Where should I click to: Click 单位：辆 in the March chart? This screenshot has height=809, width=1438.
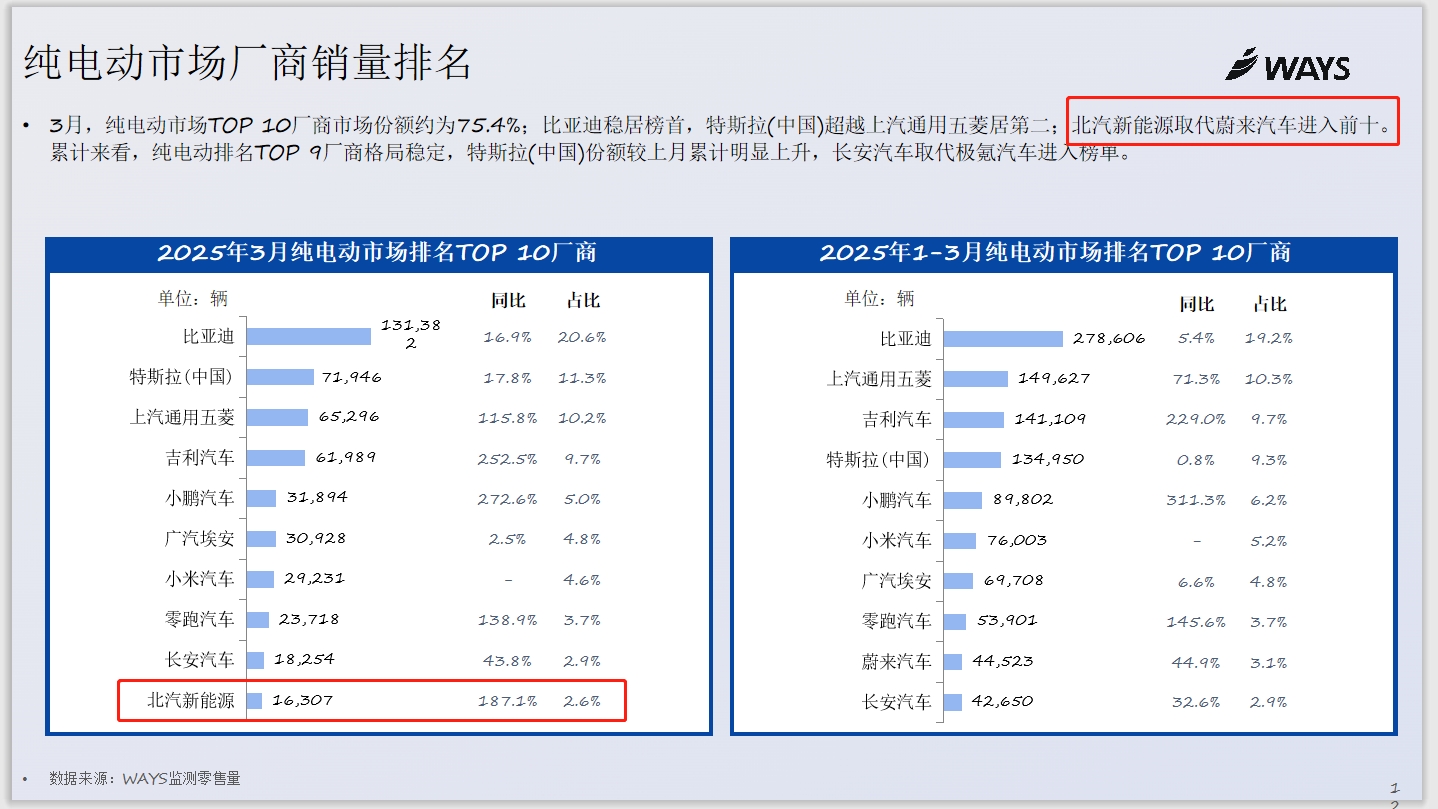coord(192,298)
